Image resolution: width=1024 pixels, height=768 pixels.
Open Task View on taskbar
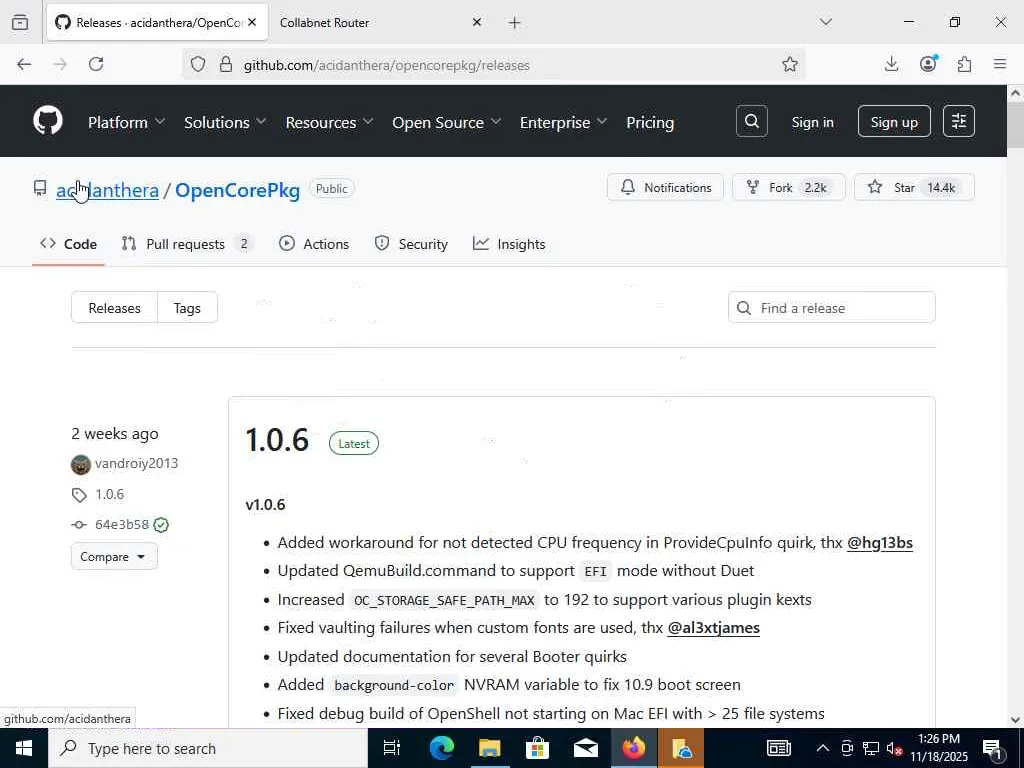391,748
